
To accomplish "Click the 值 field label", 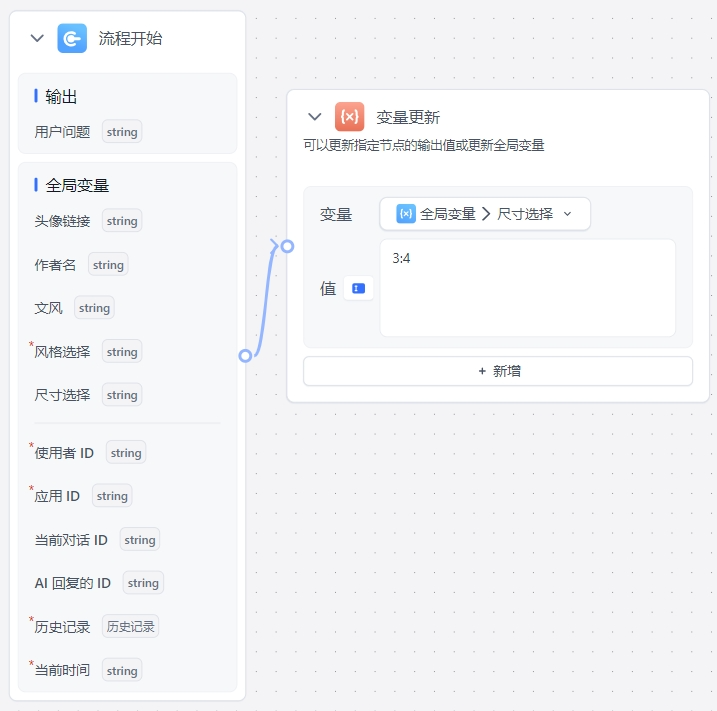I will [x=328, y=289].
